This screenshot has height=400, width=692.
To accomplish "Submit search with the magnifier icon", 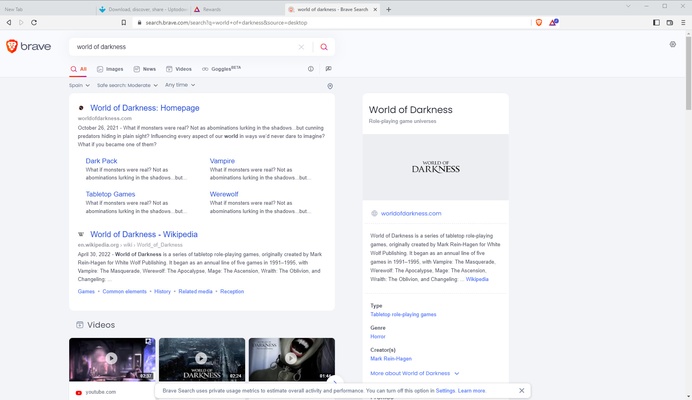I will click(x=324, y=47).
